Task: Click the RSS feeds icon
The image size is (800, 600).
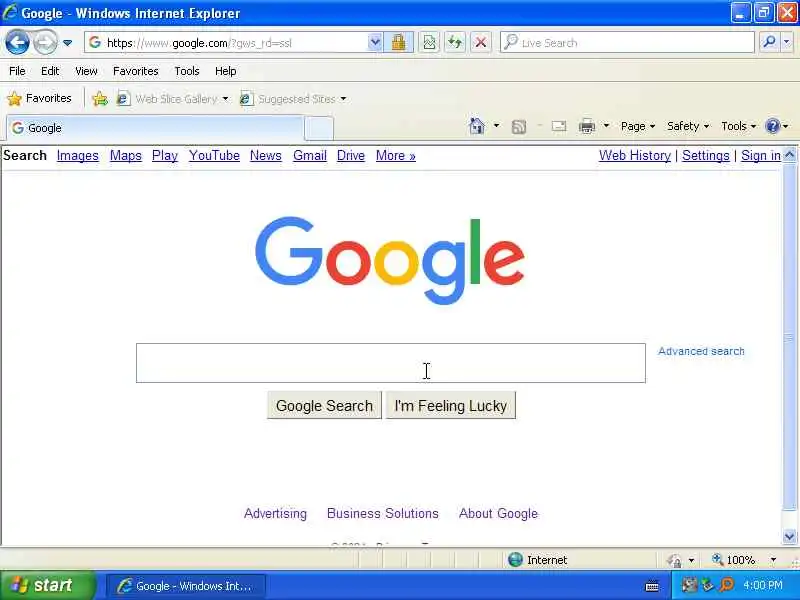Action: (518, 126)
